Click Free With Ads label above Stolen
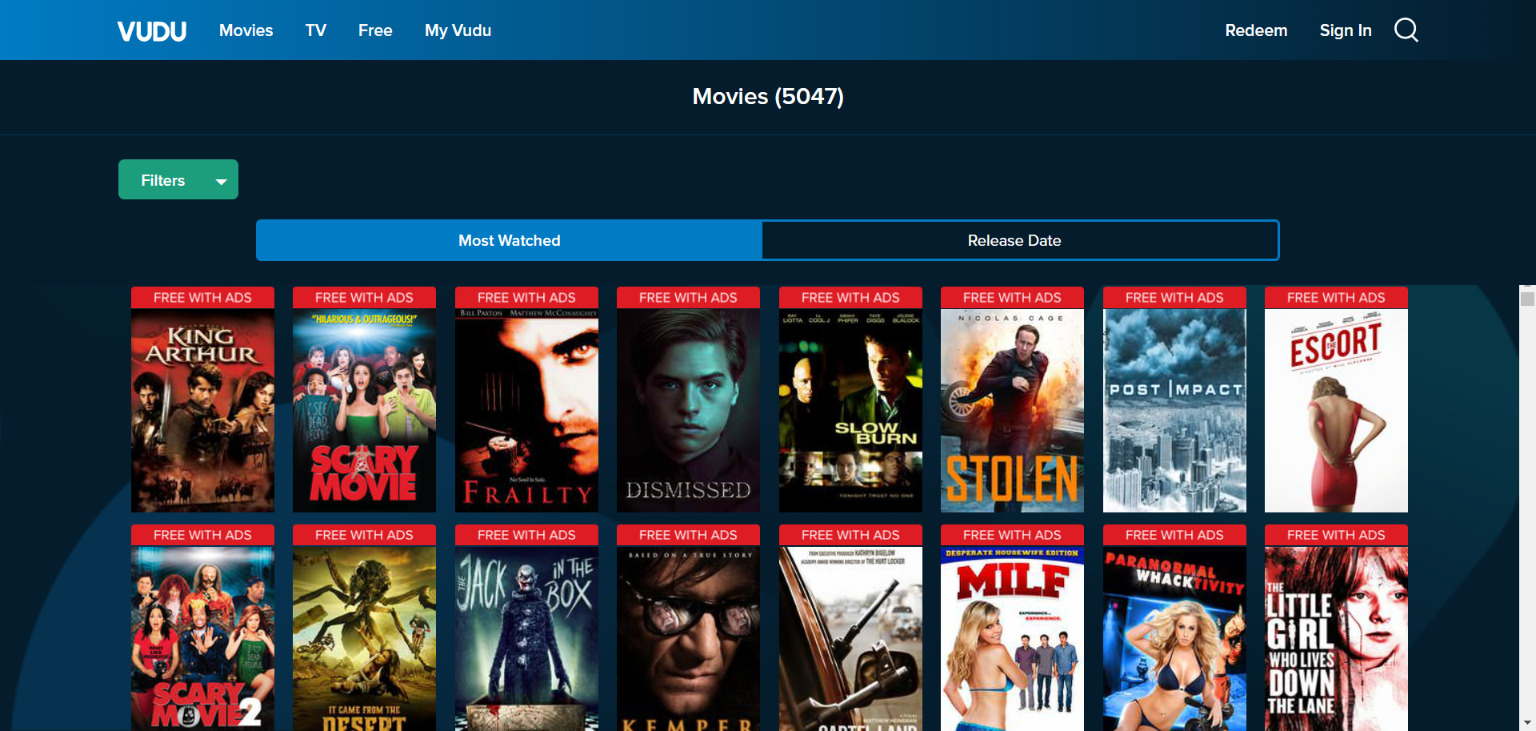 coord(1012,297)
